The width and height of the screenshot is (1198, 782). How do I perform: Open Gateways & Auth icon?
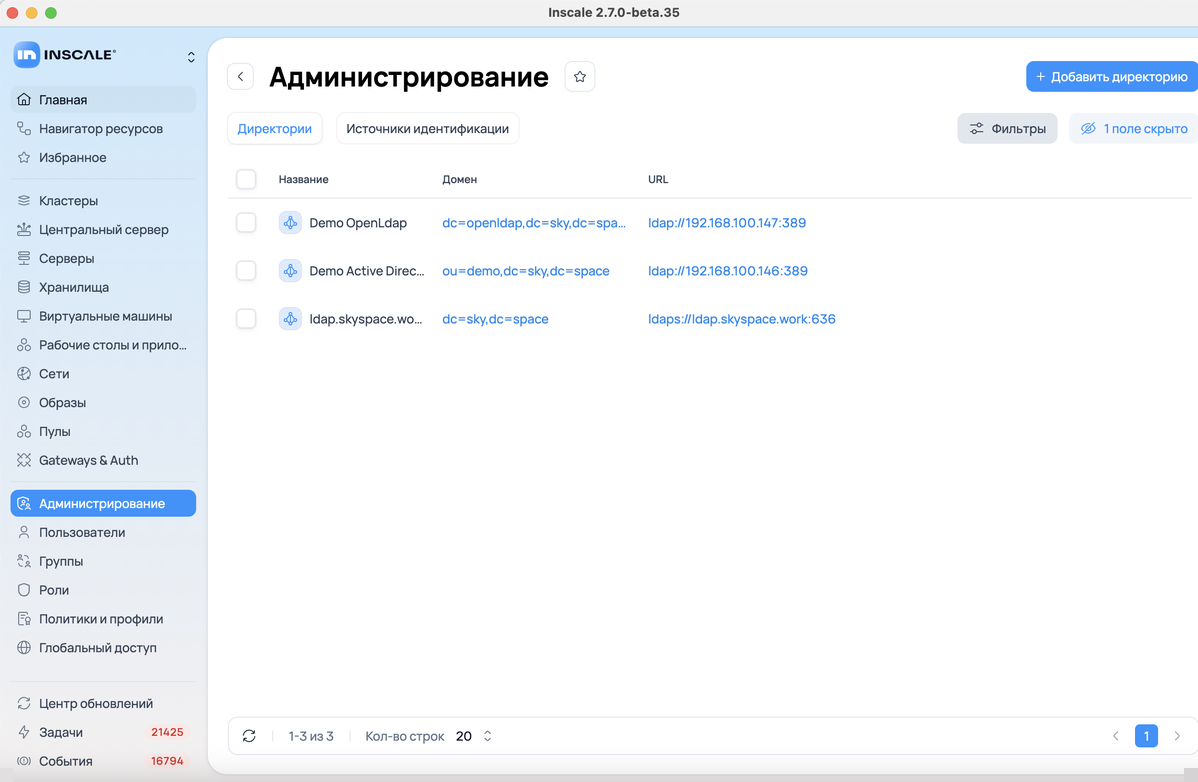(24, 460)
